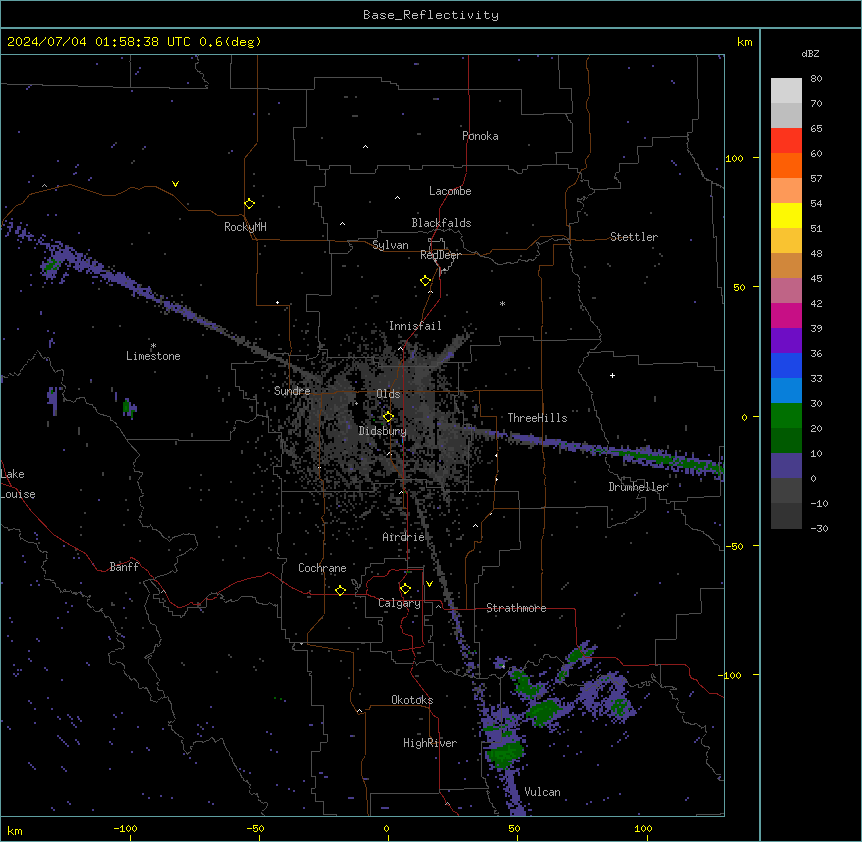Viewport: 862px width, 842px height.
Task: Click the blue 33-36 dBZ legend swatch
Action: [x=786, y=365]
